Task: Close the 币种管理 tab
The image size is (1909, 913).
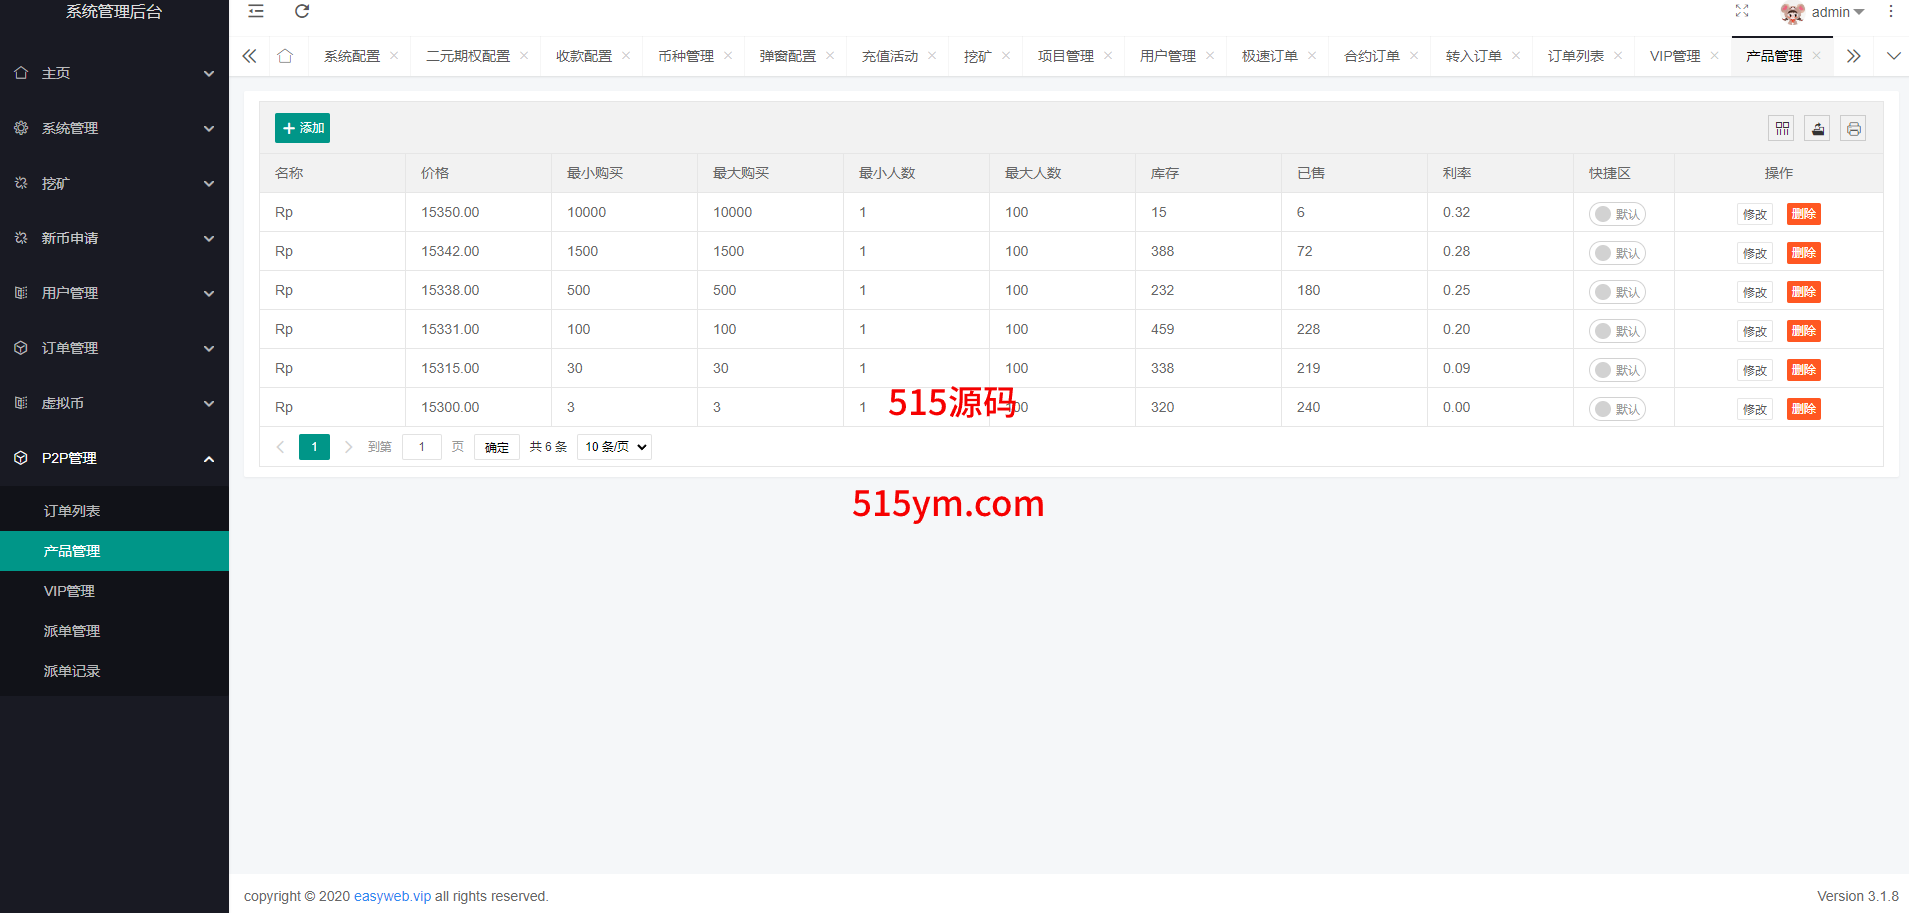Action: click(728, 56)
